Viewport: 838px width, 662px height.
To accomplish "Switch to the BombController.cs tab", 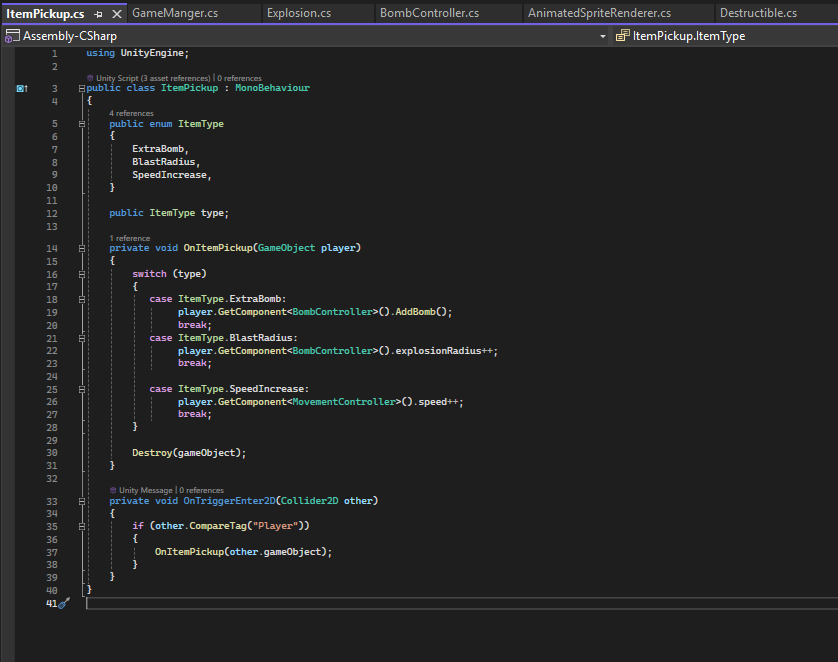I will (x=429, y=13).
